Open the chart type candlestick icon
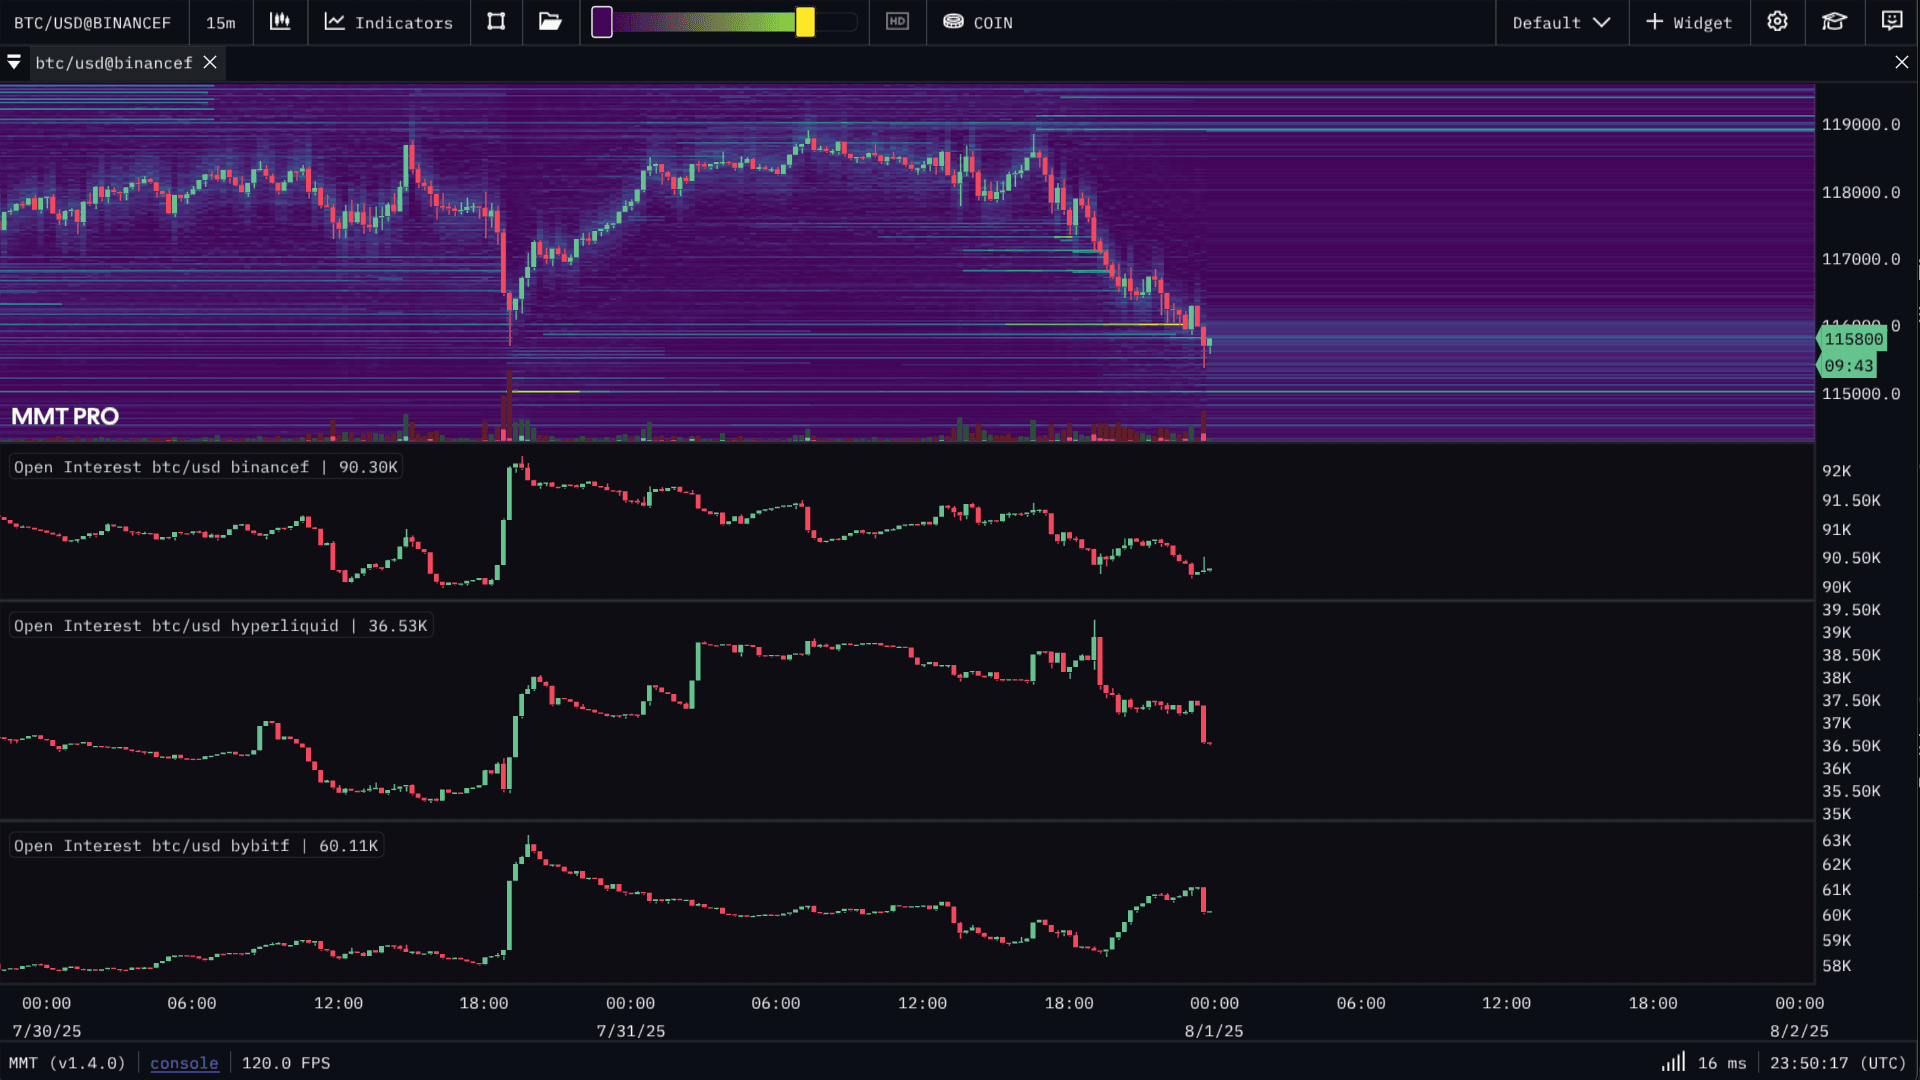Viewport: 1920px width, 1080px height. pyautogui.click(x=280, y=21)
